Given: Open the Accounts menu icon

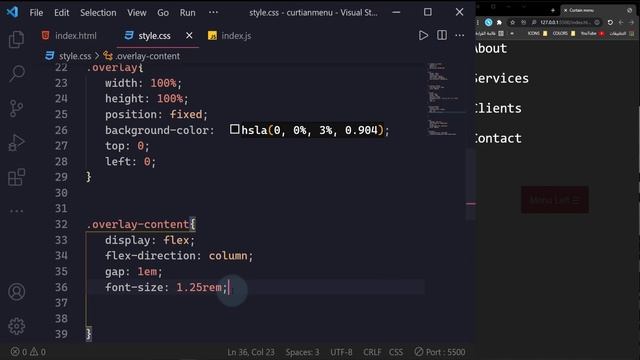Looking at the screenshot, I should click(x=16, y=292).
